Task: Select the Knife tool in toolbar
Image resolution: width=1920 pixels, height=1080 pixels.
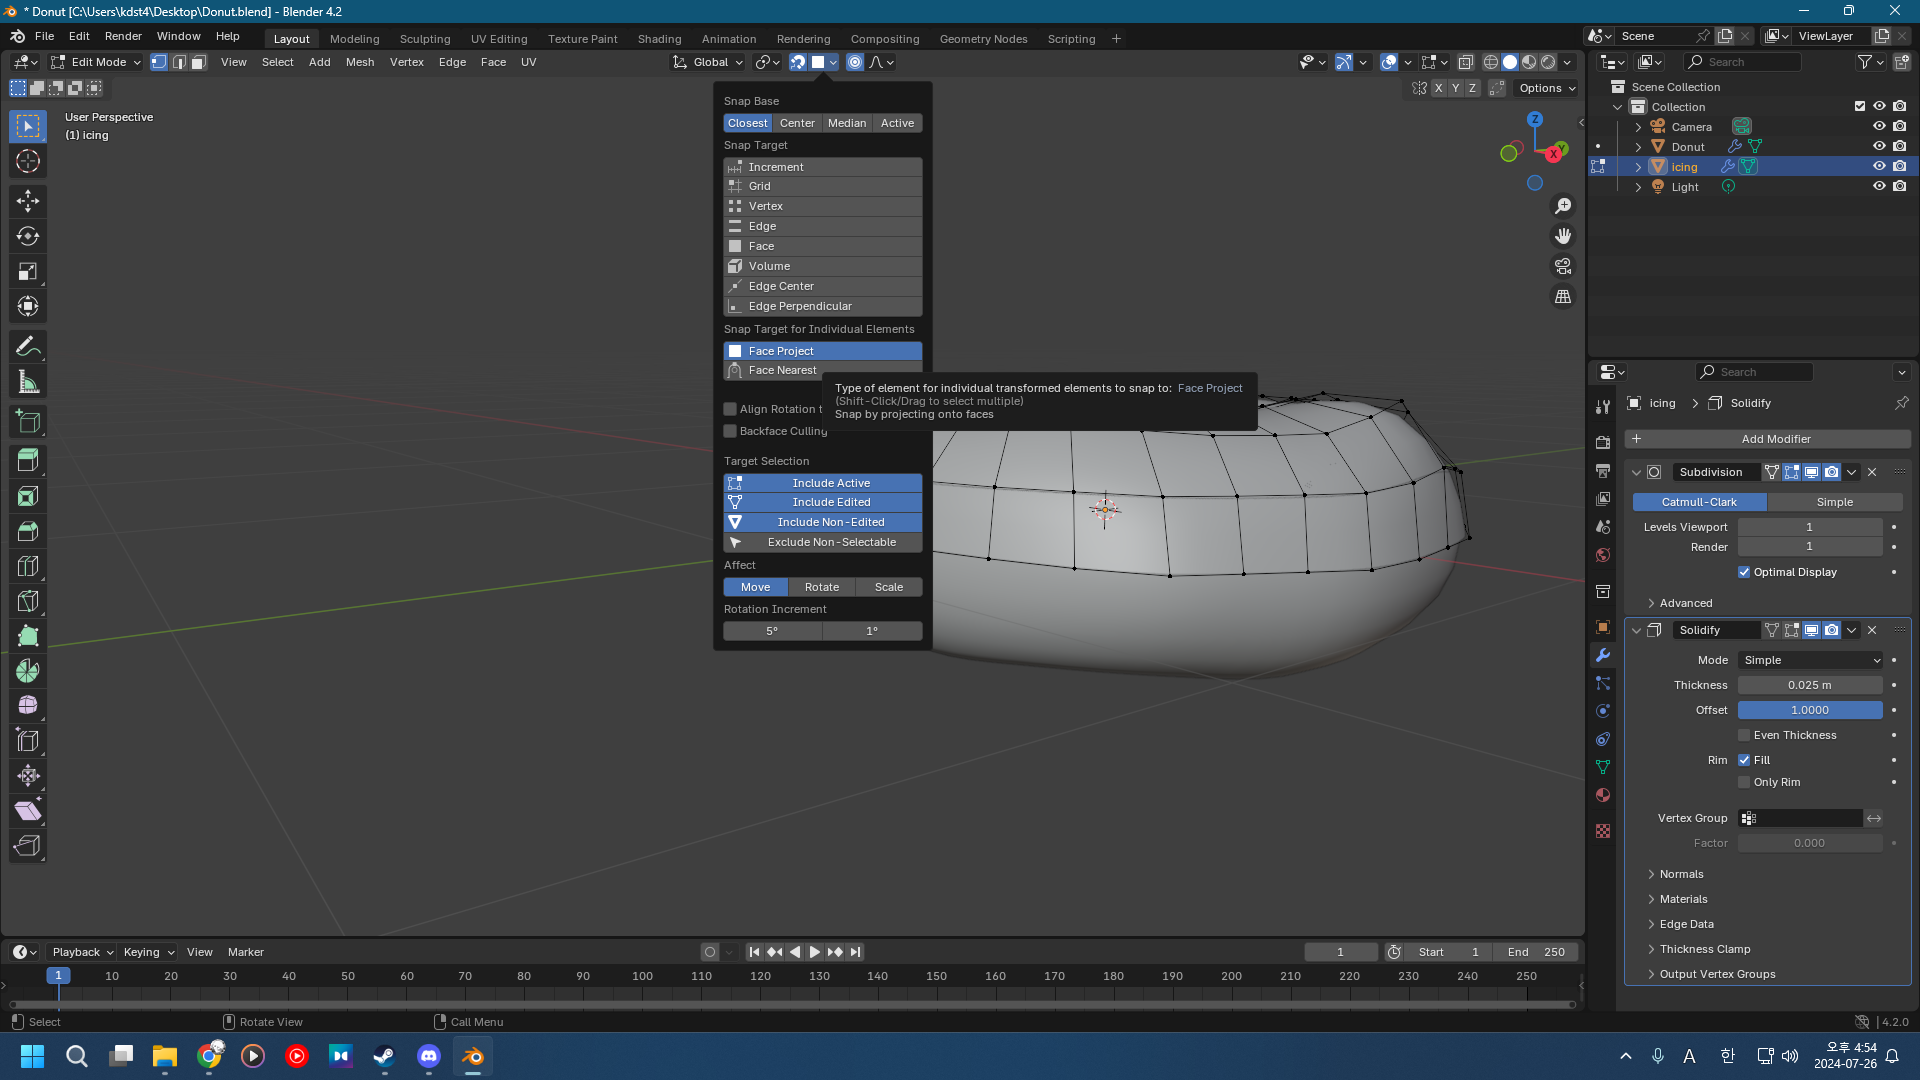Action: click(27, 601)
